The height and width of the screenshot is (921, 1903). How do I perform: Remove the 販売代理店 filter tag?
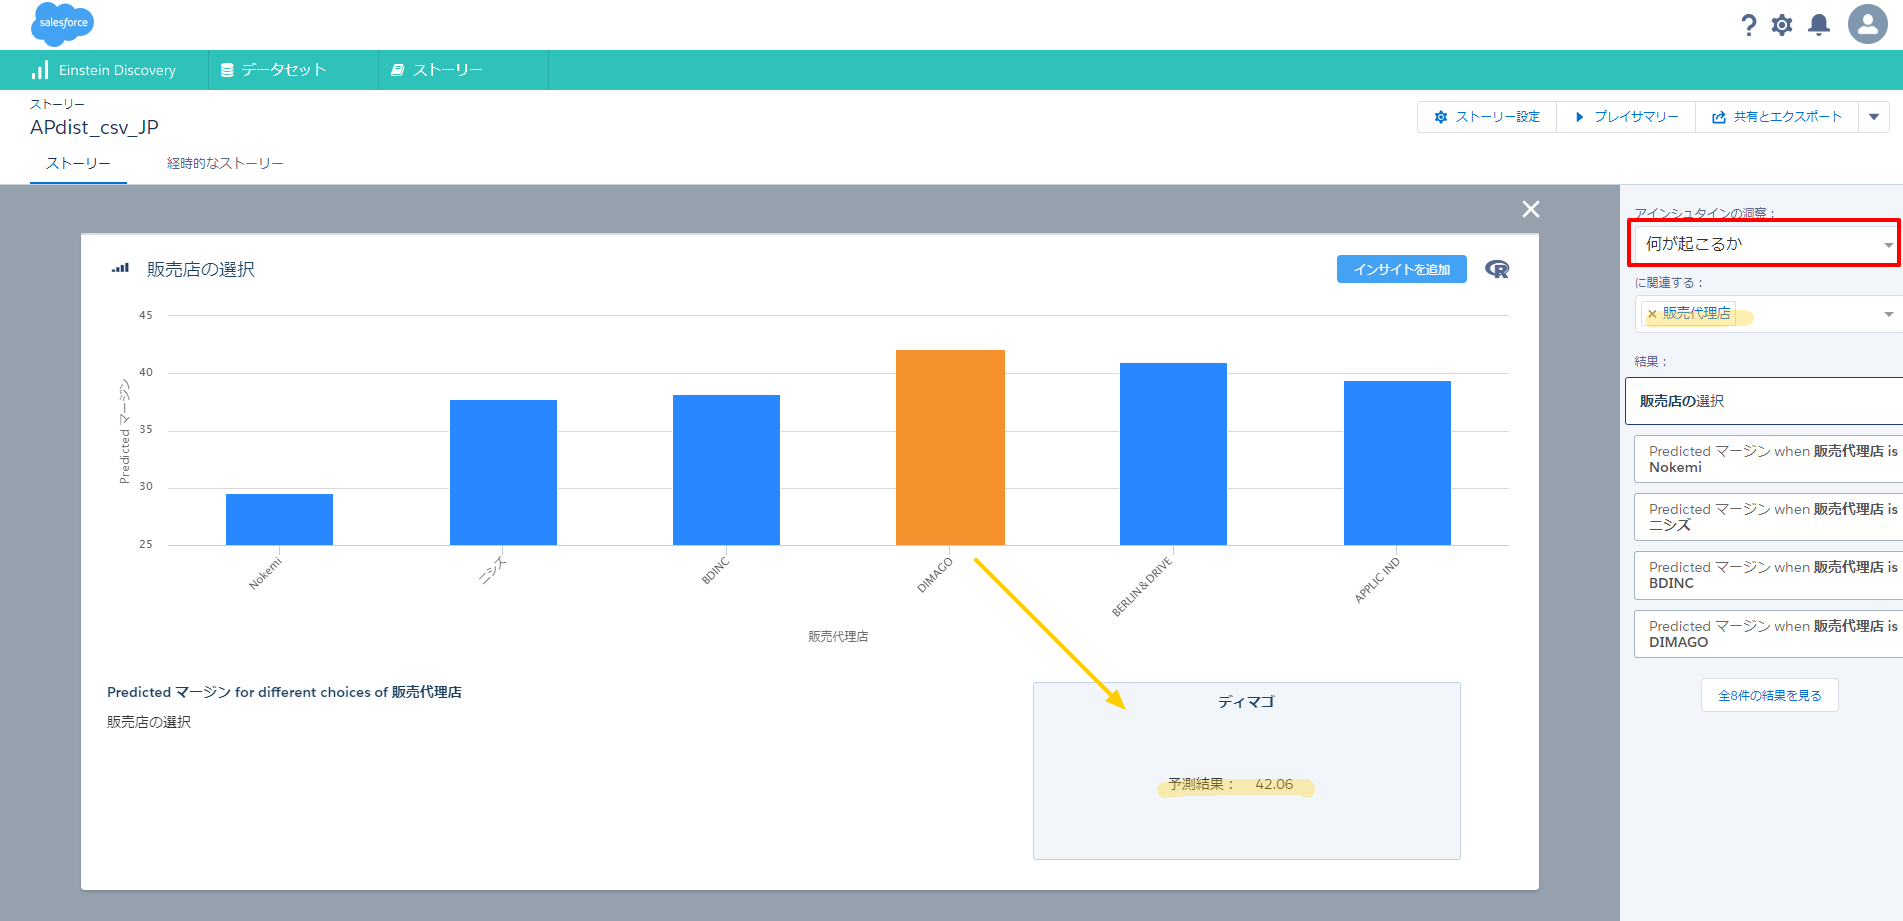pos(1652,314)
